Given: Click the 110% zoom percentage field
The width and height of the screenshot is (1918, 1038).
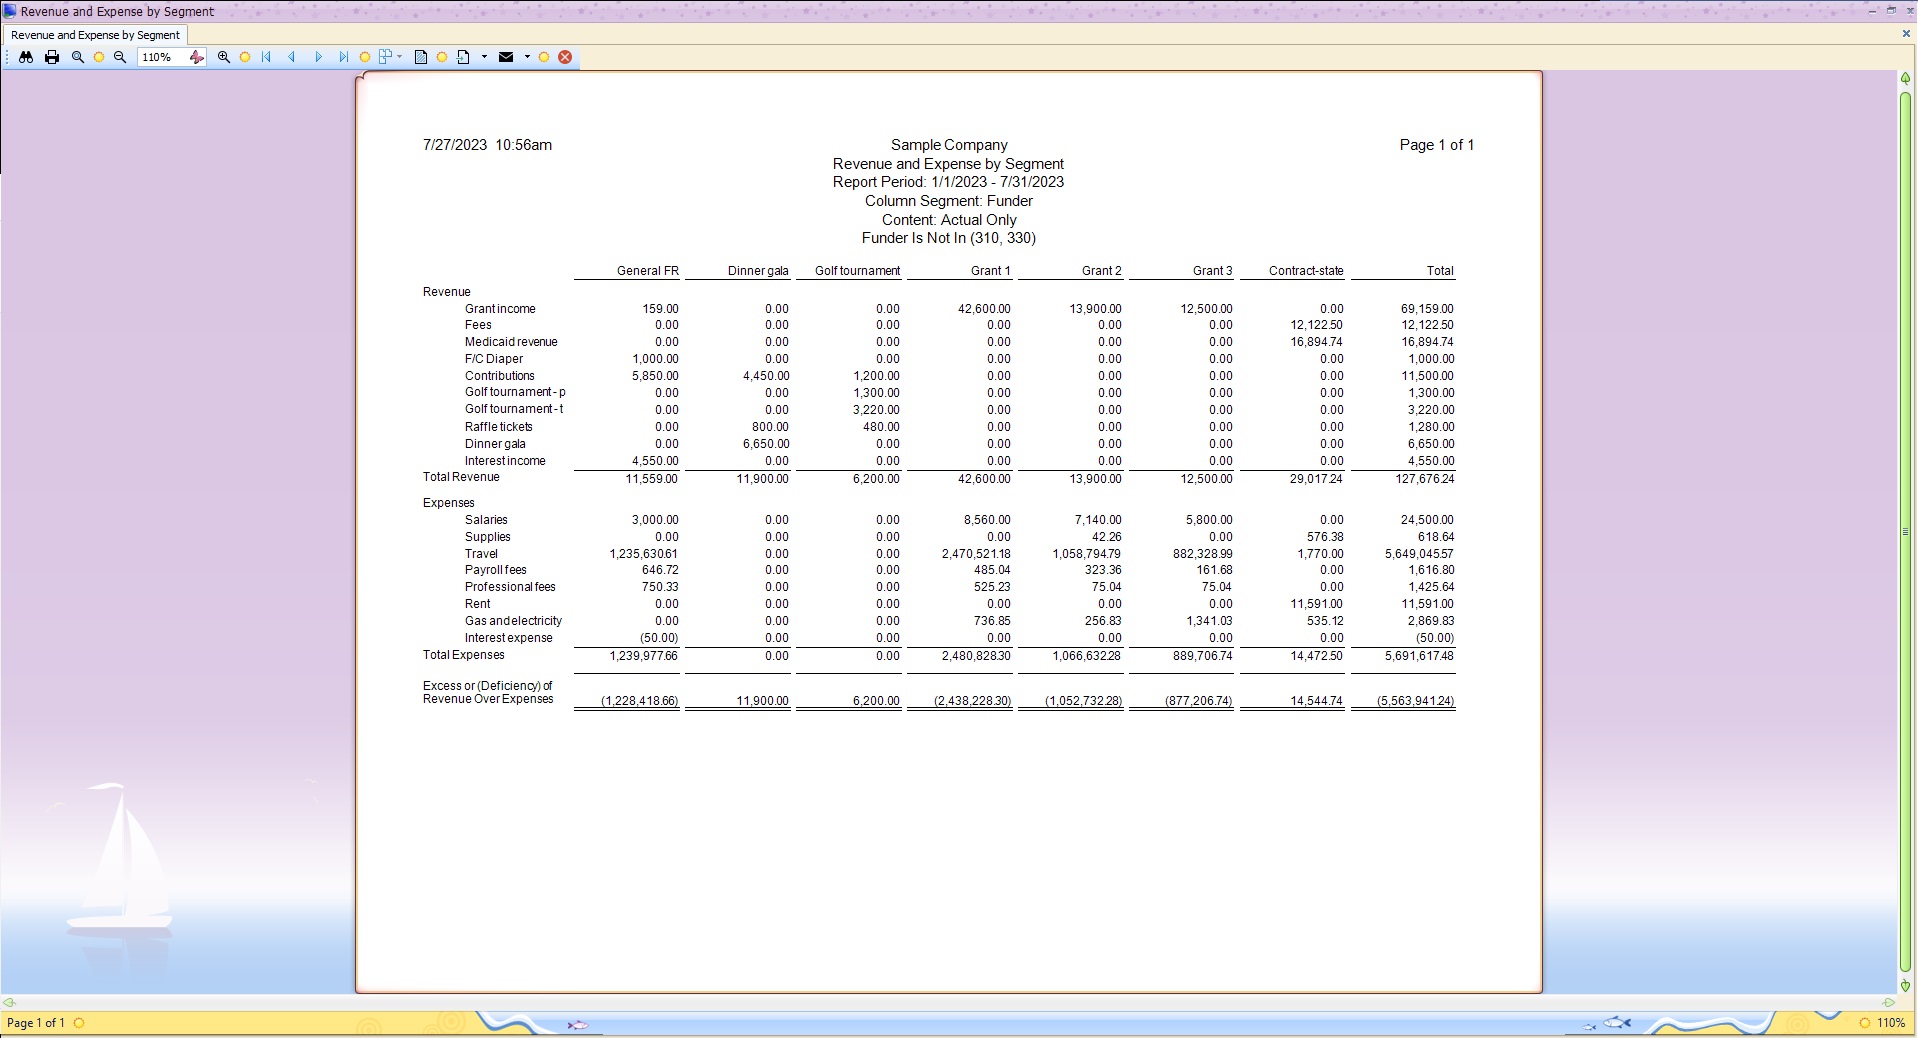Looking at the screenshot, I should pyautogui.click(x=157, y=57).
